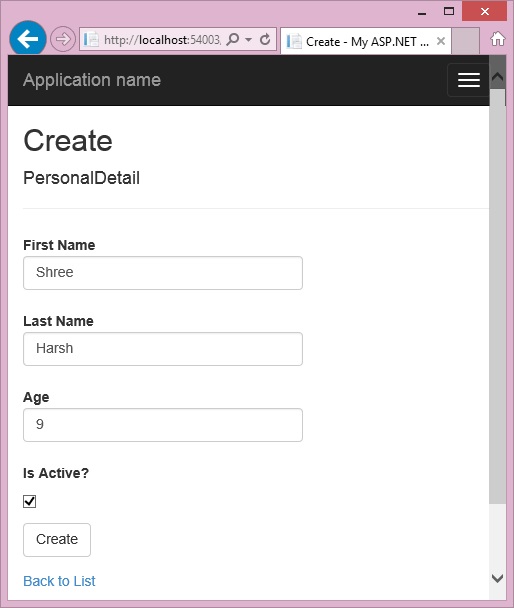
Task: Open the browser home icon
Action: pos(498,39)
